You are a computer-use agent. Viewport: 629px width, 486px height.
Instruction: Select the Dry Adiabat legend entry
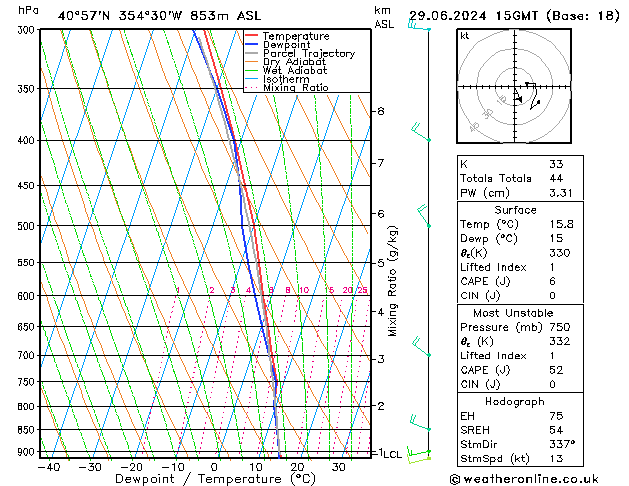pyautogui.click(x=293, y=62)
